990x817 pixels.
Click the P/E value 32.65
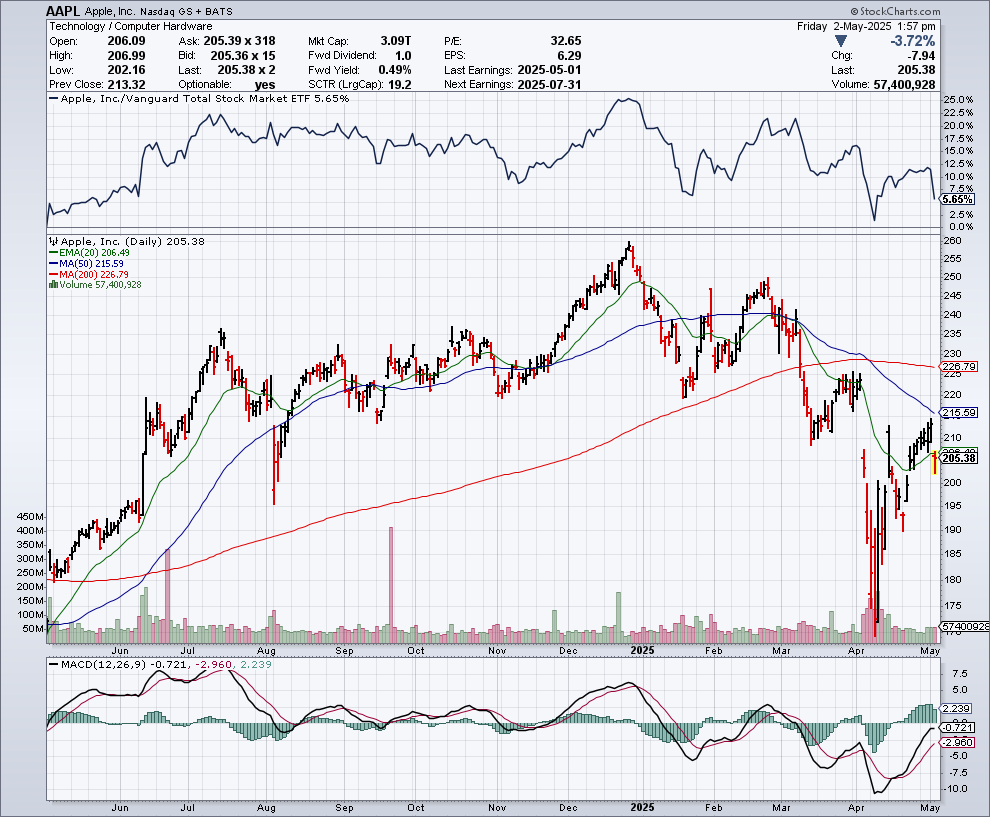pyautogui.click(x=566, y=41)
